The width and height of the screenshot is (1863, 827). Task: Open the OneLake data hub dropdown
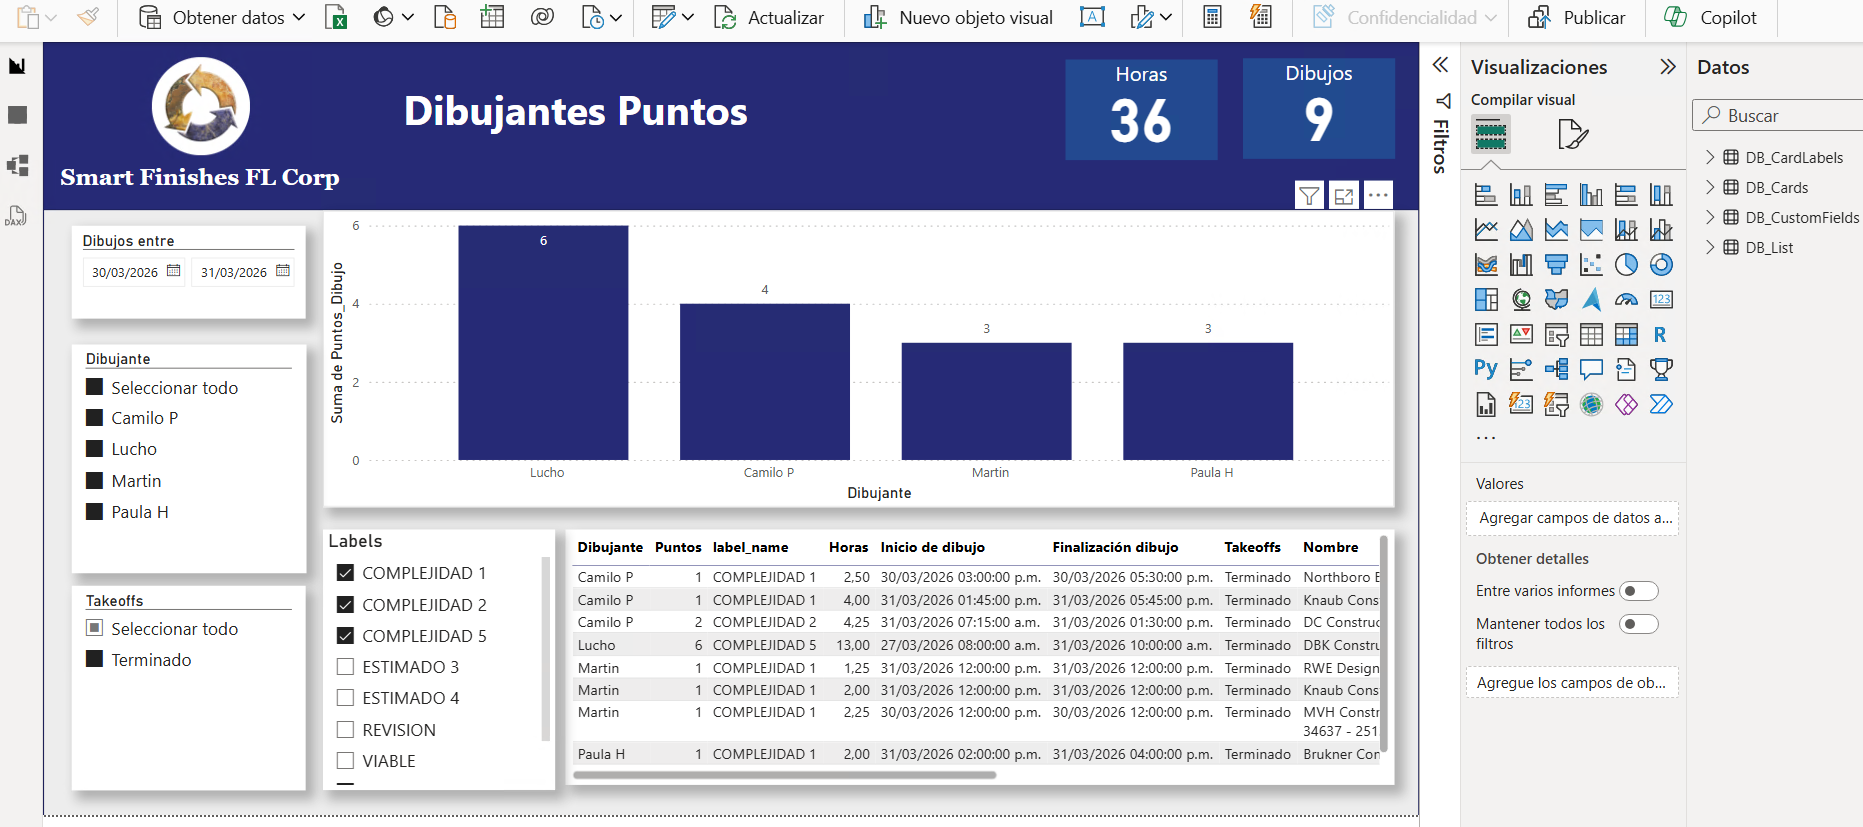[408, 17]
